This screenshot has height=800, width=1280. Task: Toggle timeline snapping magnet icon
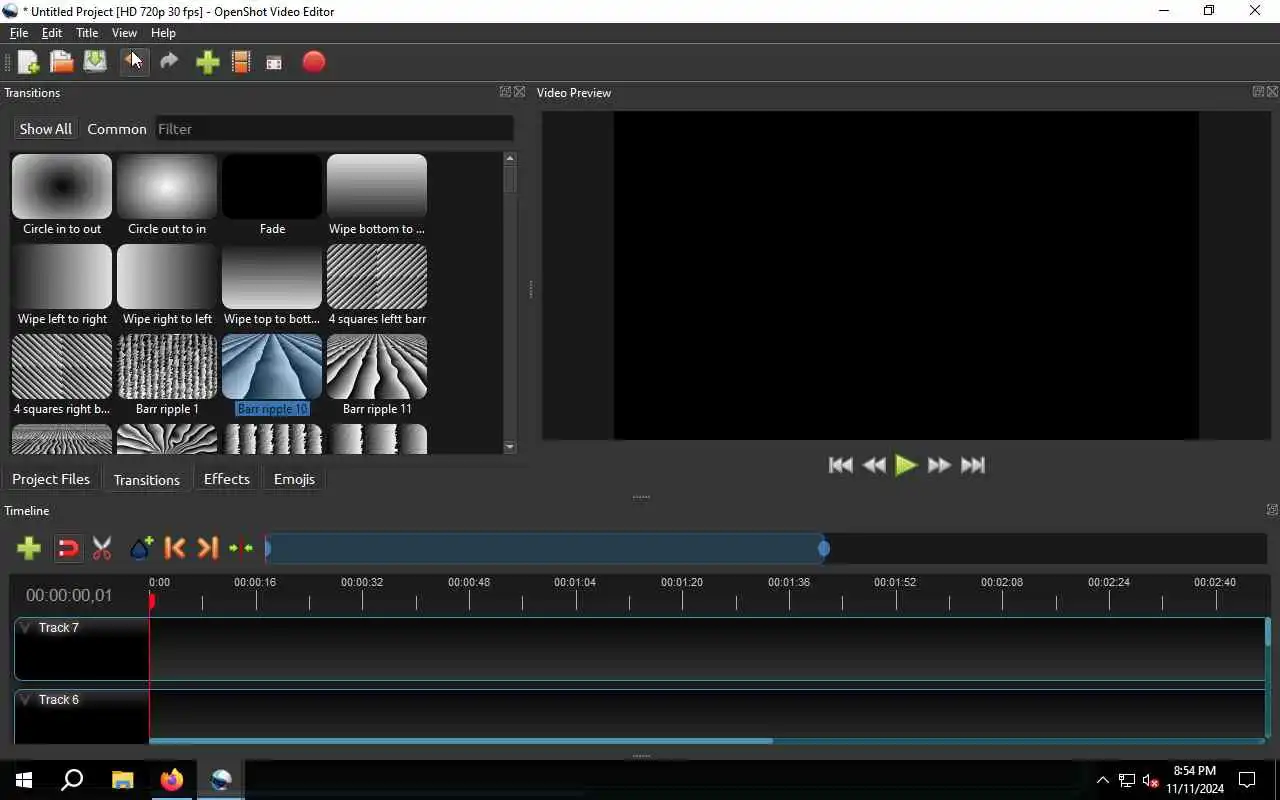point(67,548)
